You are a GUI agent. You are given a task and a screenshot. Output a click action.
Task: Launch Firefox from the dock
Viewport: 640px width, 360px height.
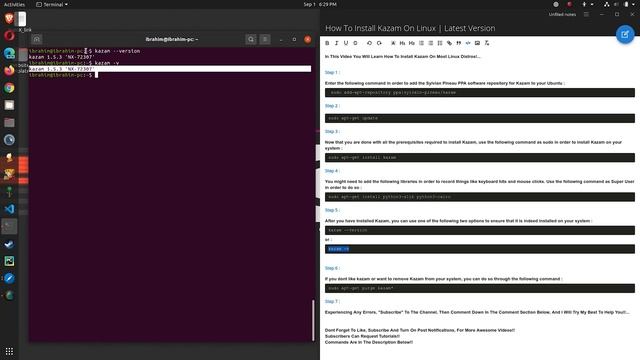coord(9,70)
